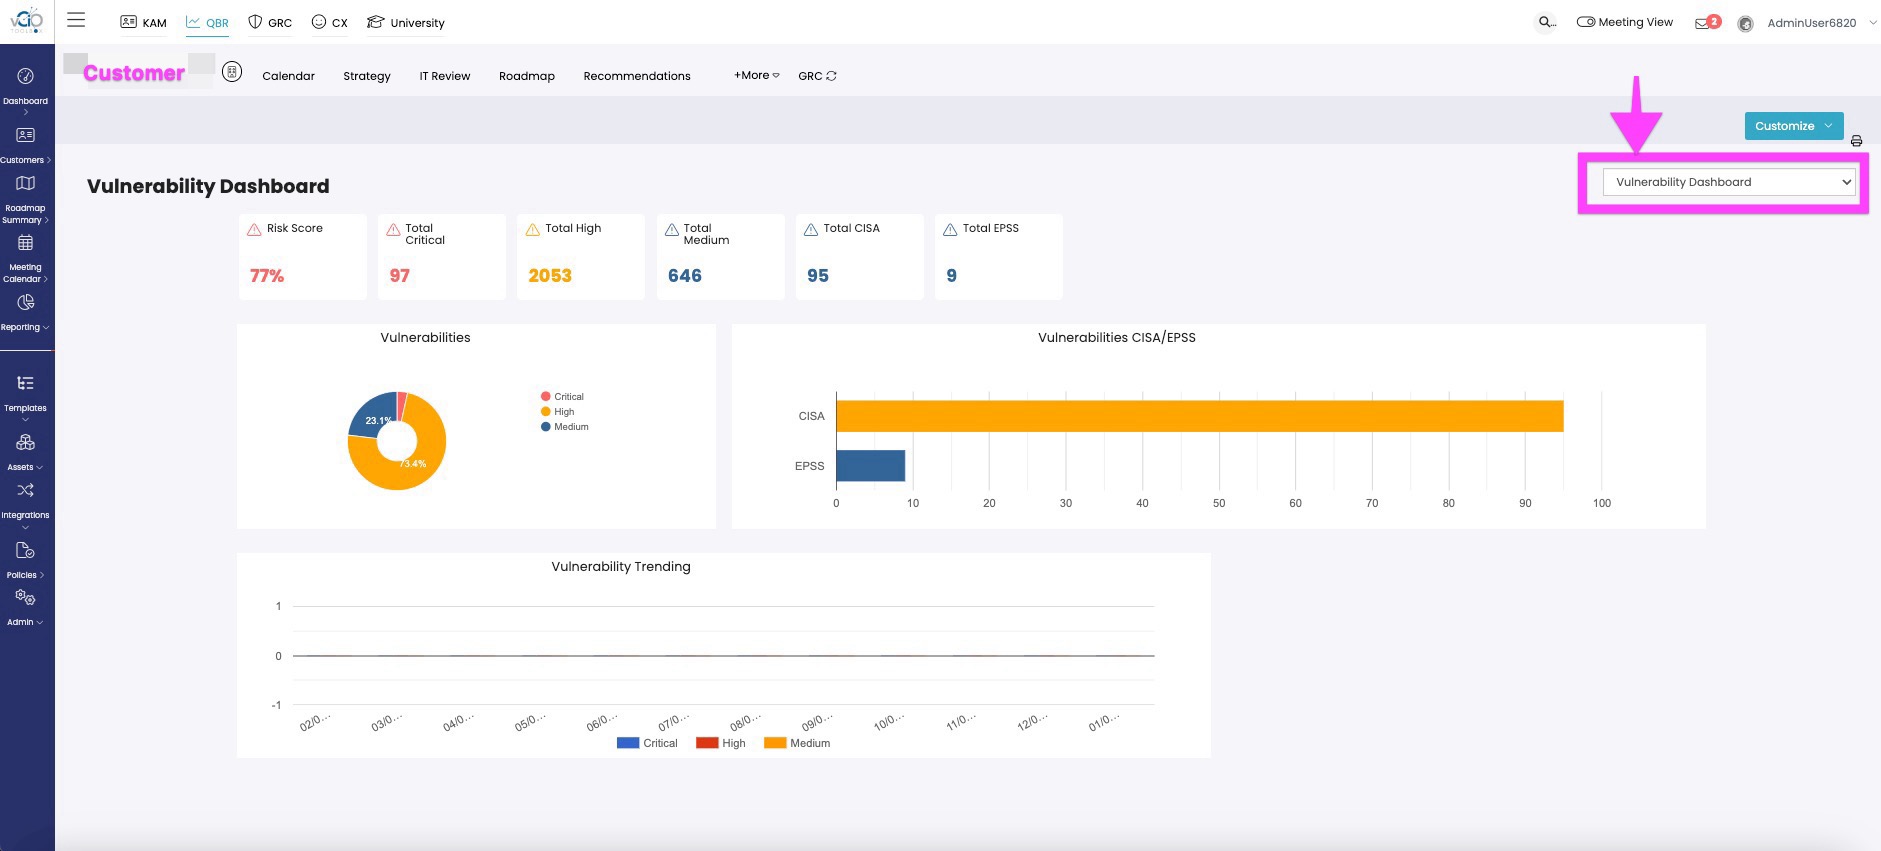Click the search magnifier icon
Screen dimensions: 1881x851
(x=1546, y=22)
